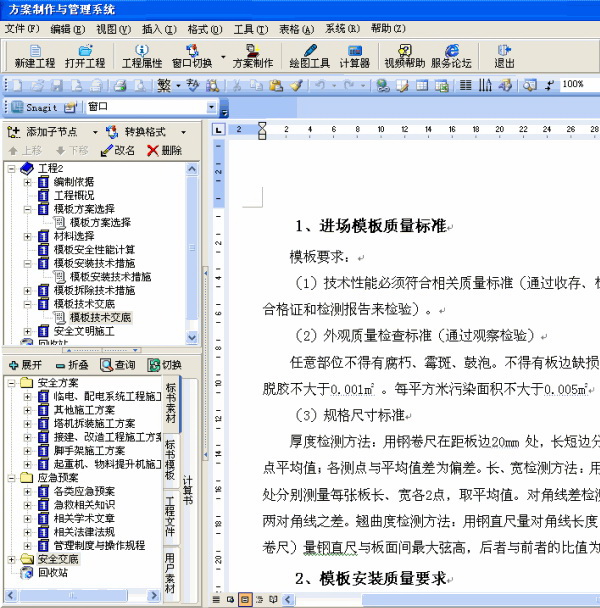
Task: Open the 计算器 calculator
Action: pyautogui.click(x=354, y=57)
